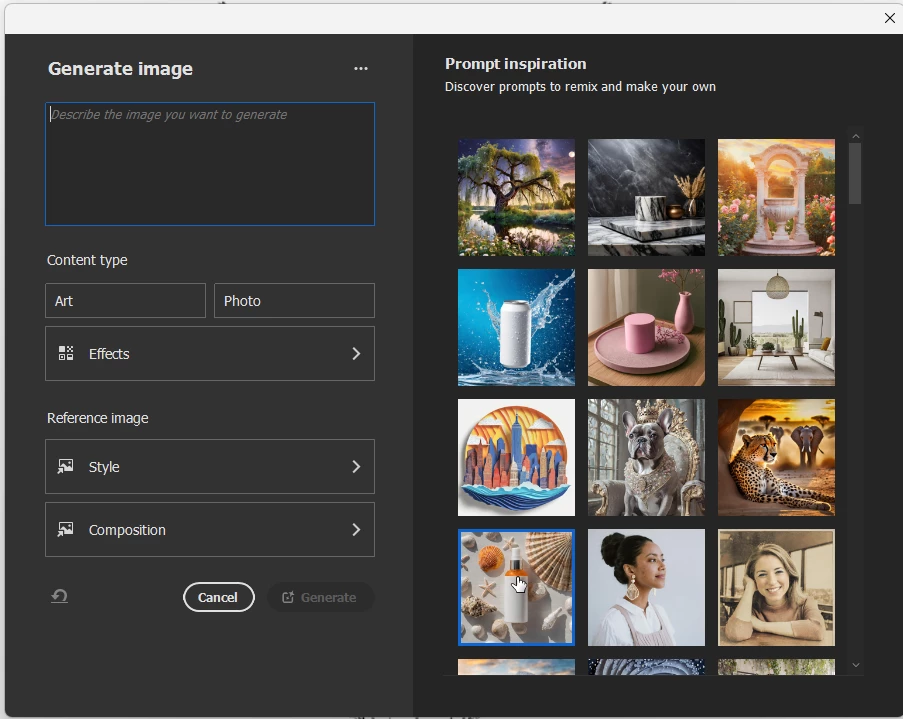Close the Generate image dialog
Viewport: 903px width, 719px height.
(x=889, y=18)
